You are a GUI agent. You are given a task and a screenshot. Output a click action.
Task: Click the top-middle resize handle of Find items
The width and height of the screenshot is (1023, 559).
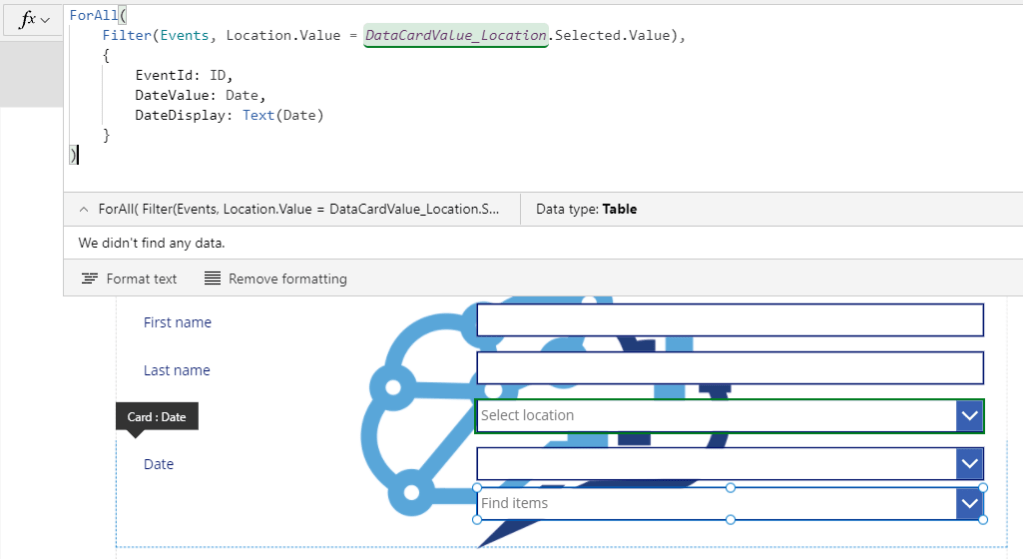[x=730, y=487]
